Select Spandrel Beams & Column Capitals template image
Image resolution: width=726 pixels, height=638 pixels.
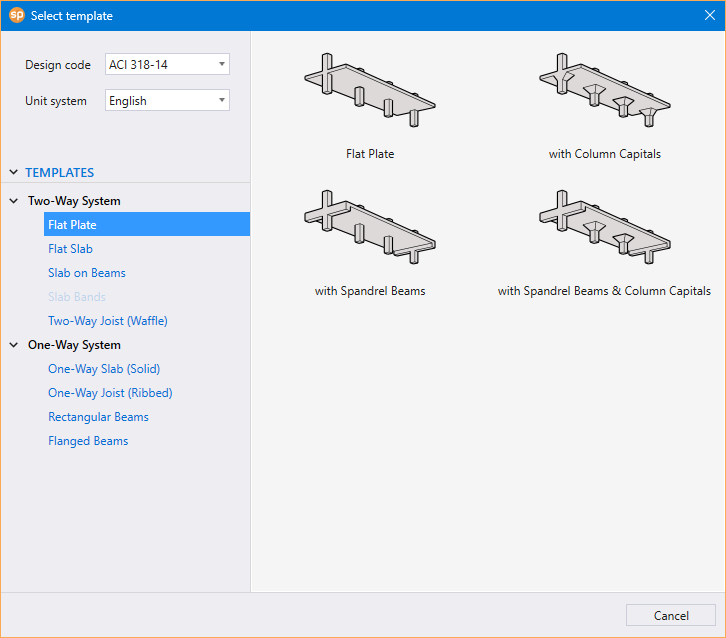click(x=605, y=227)
